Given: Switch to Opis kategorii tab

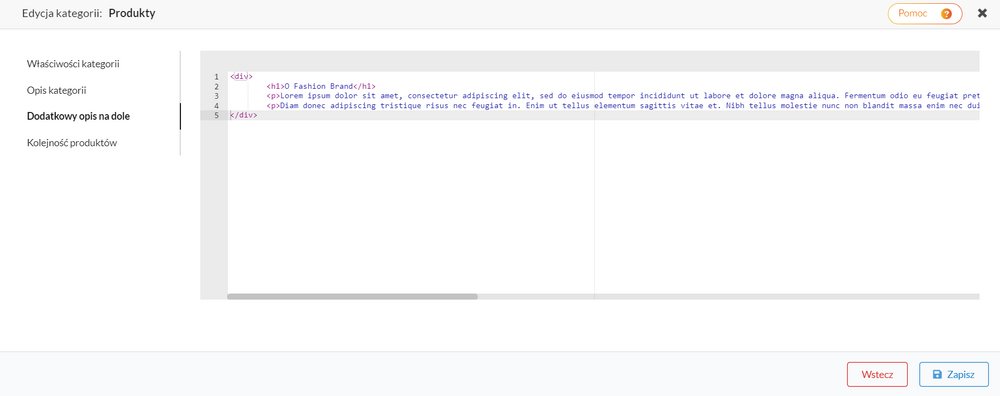Looking at the screenshot, I should (x=57, y=90).
